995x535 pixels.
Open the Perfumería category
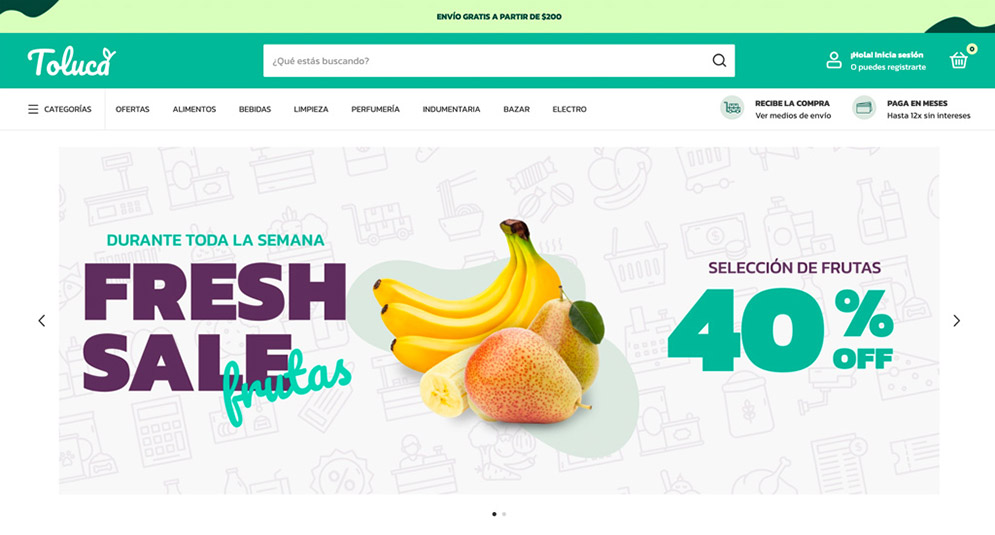click(376, 109)
